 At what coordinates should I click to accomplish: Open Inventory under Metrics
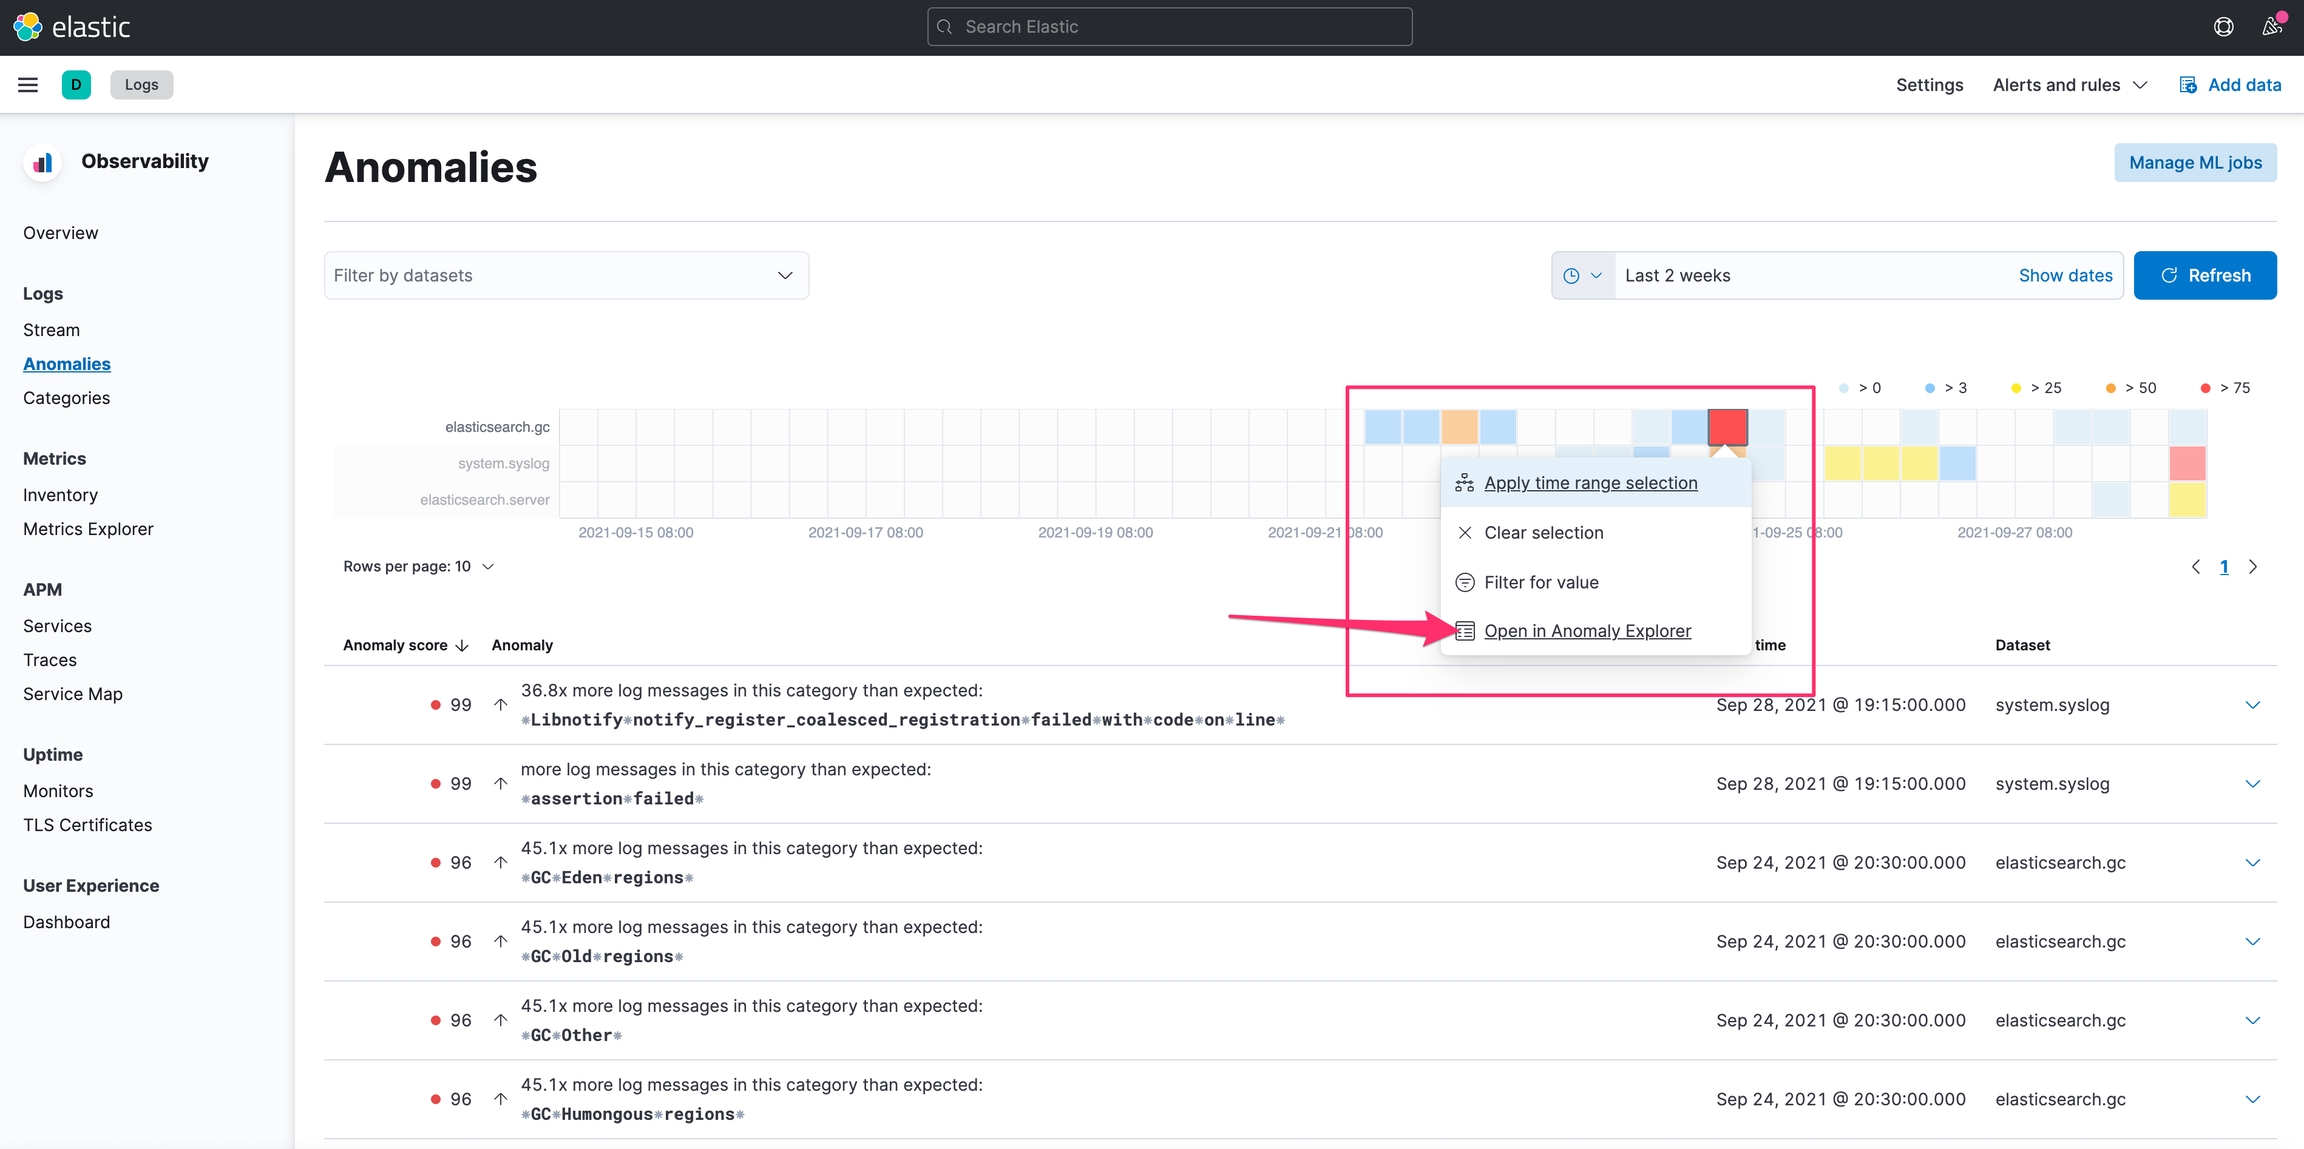pos(60,495)
